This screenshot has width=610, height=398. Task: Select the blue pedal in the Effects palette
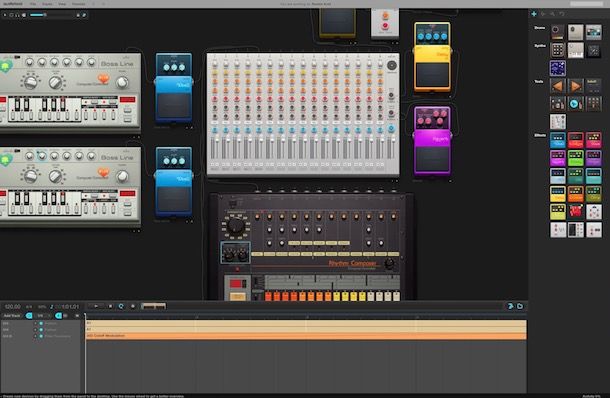pyautogui.click(x=557, y=140)
